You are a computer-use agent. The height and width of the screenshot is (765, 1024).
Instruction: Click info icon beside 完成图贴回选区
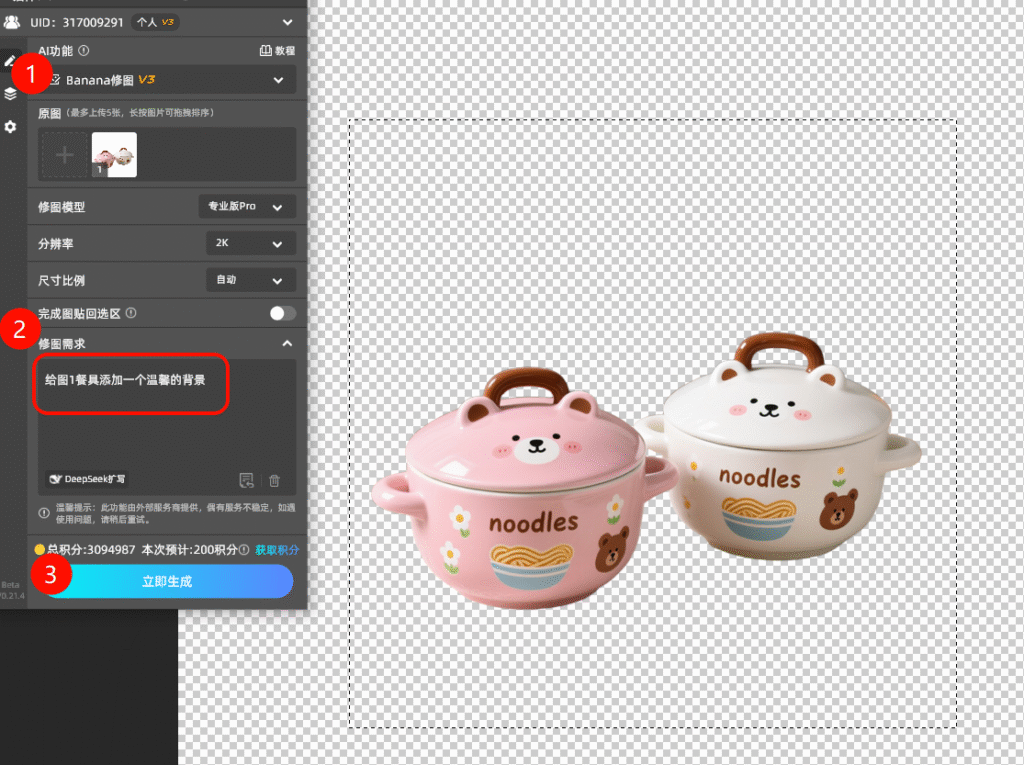tap(132, 313)
